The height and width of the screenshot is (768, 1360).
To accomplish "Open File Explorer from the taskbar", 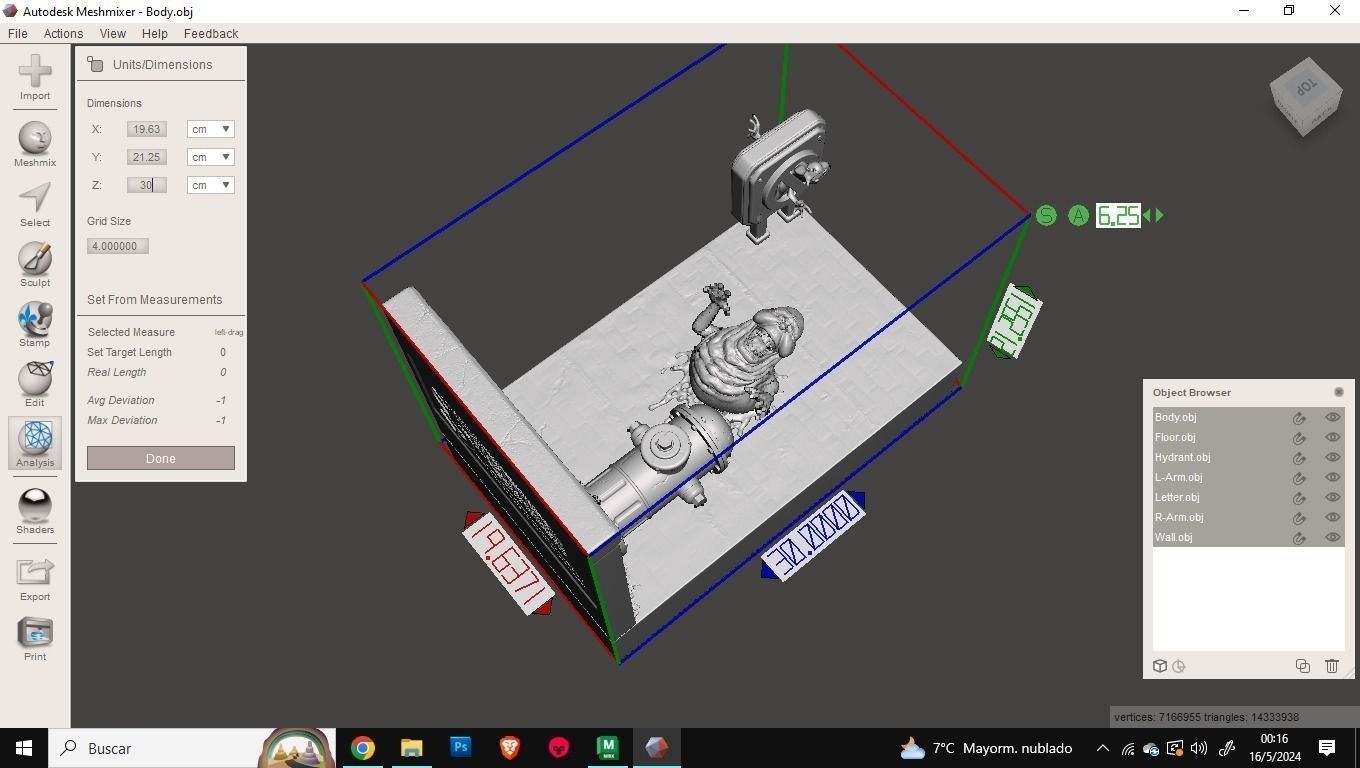I will click(412, 748).
